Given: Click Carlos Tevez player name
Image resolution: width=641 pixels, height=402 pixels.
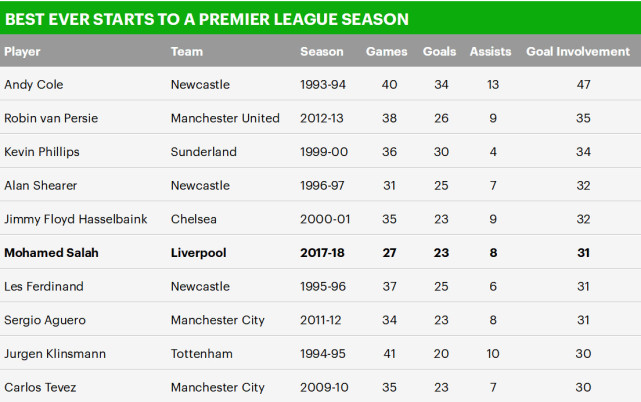Looking at the screenshot, I should (x=40, y=387).
